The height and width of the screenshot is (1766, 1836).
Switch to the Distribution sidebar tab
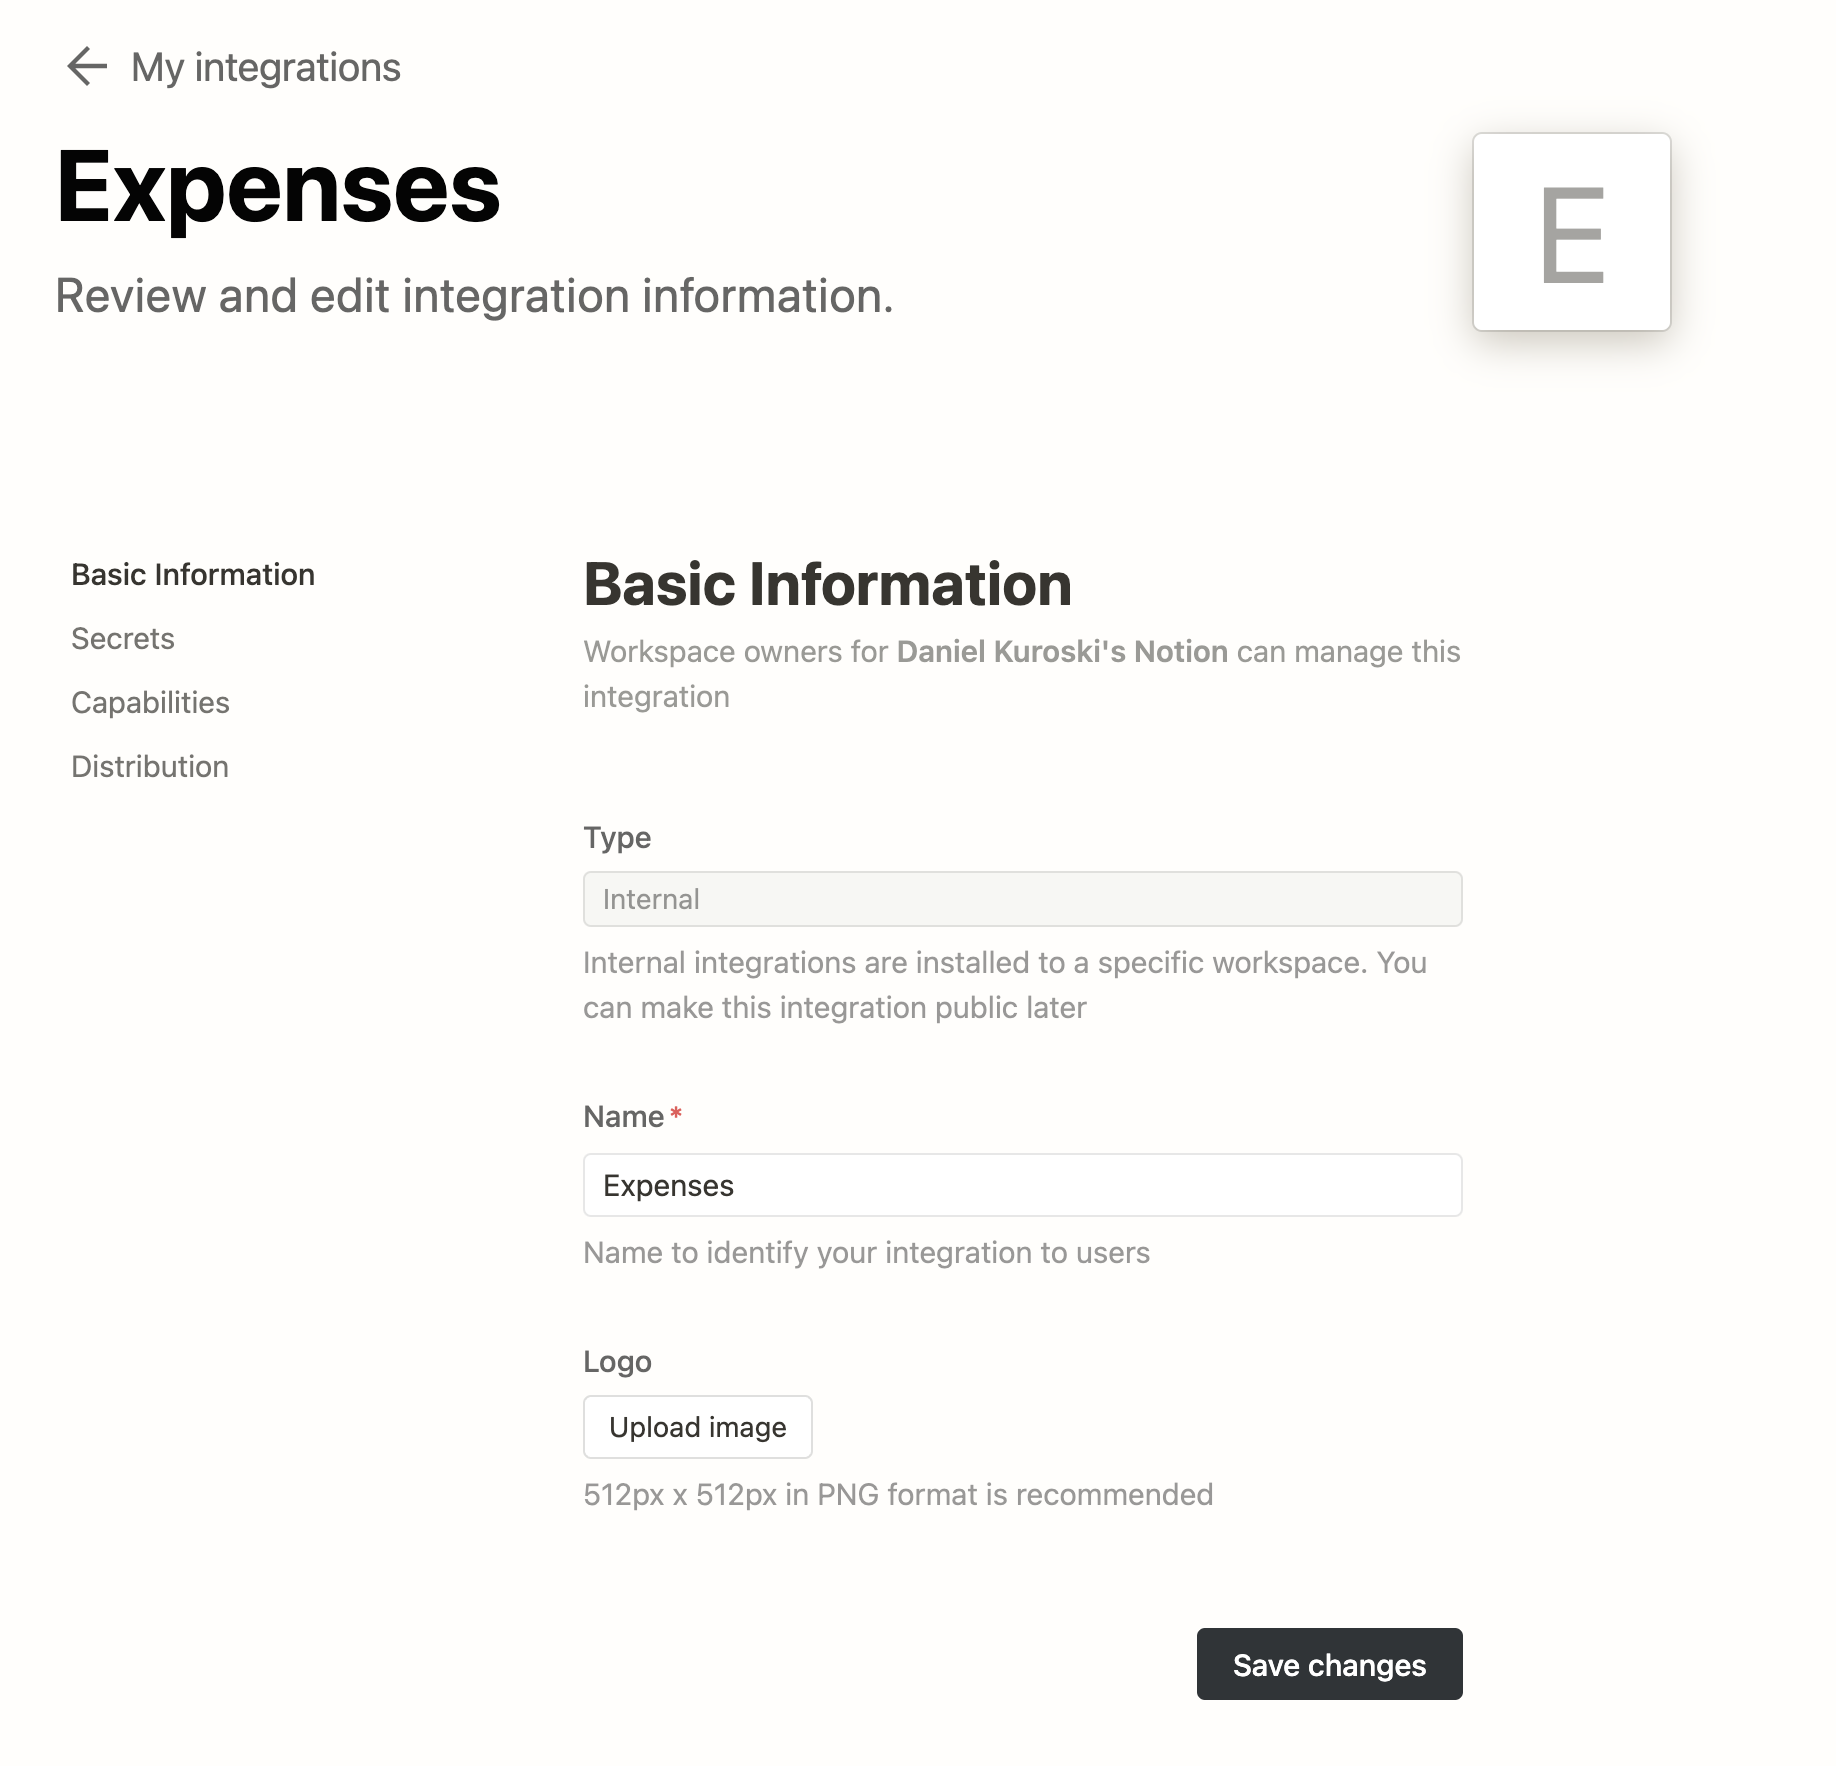tap(149, 766)
